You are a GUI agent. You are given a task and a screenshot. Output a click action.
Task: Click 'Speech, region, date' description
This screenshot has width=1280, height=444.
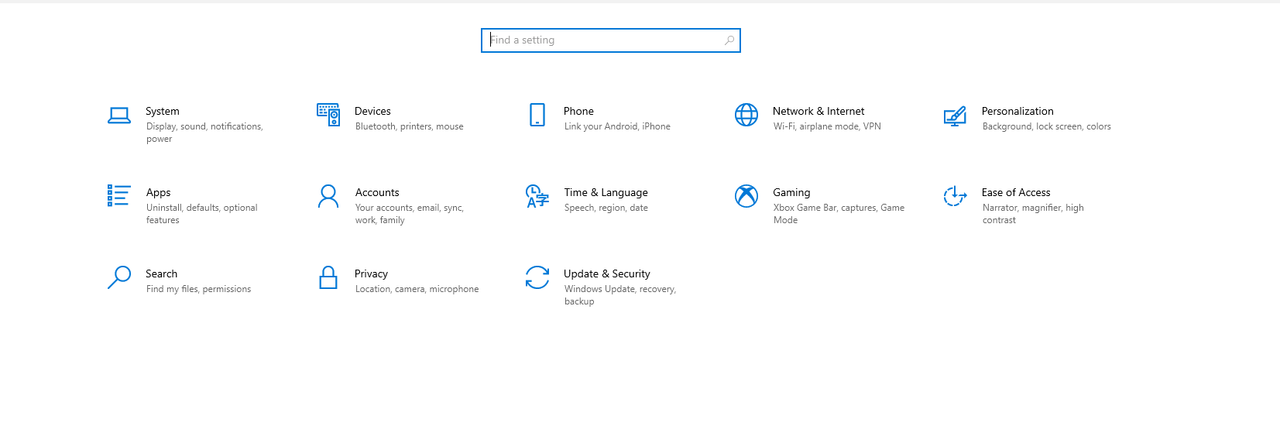point(606,208)
